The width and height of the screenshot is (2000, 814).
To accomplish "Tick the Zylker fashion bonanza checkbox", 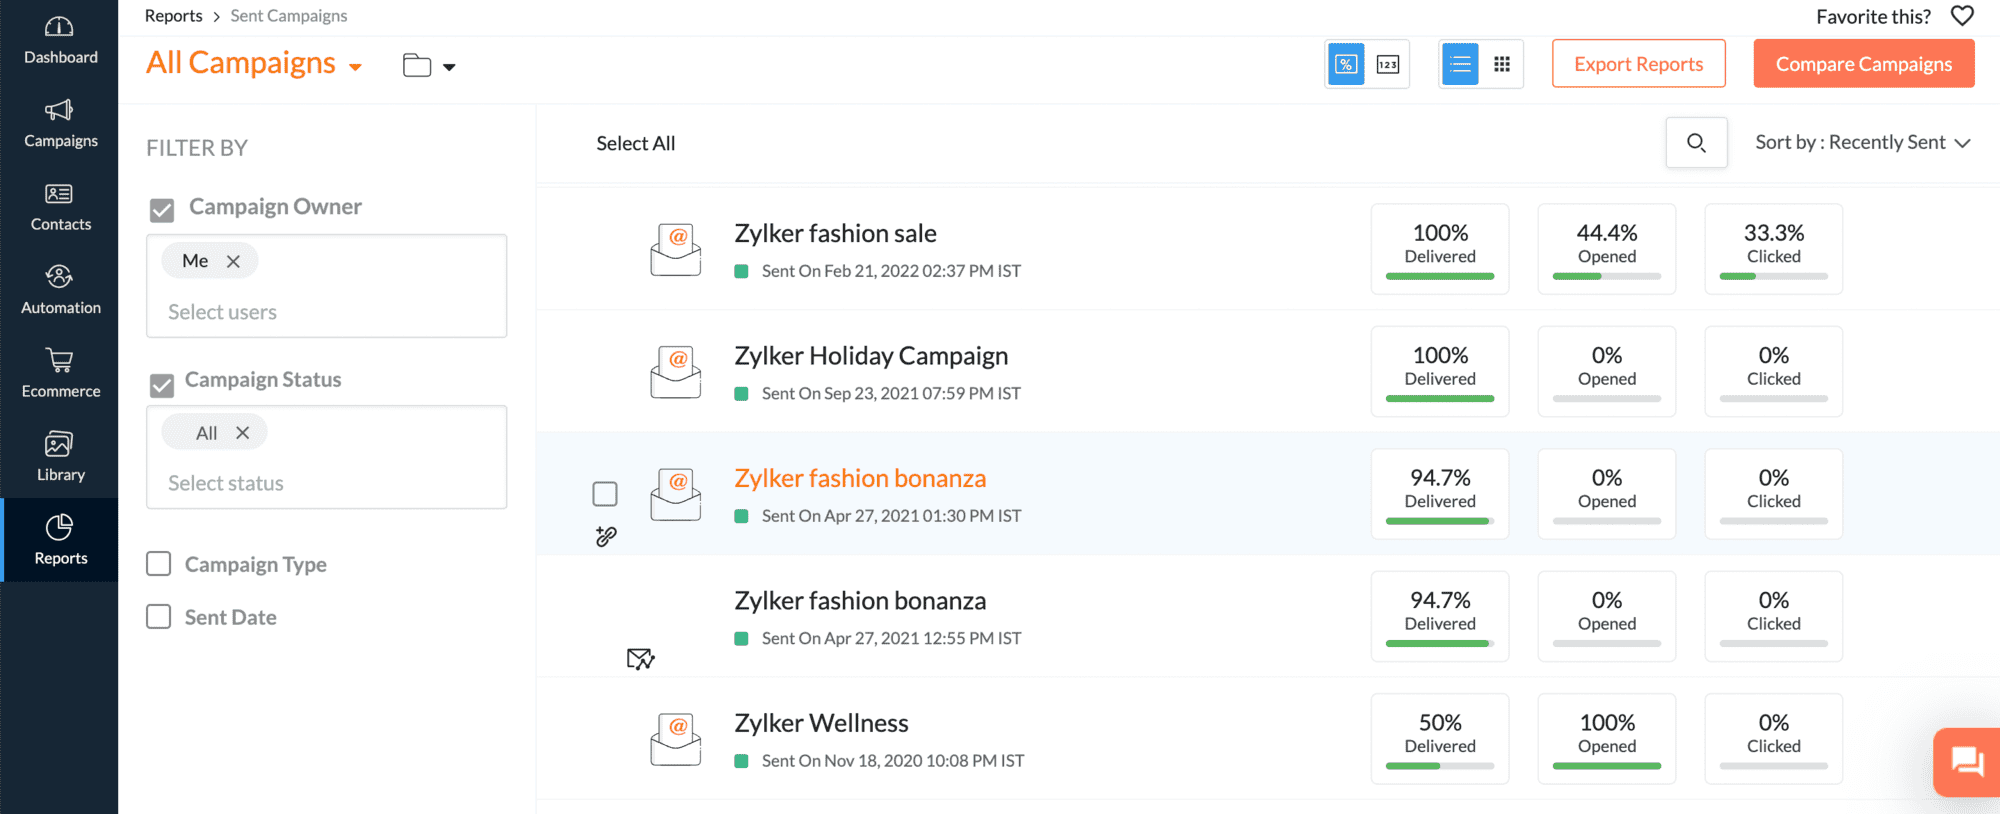I will [605, 494].
